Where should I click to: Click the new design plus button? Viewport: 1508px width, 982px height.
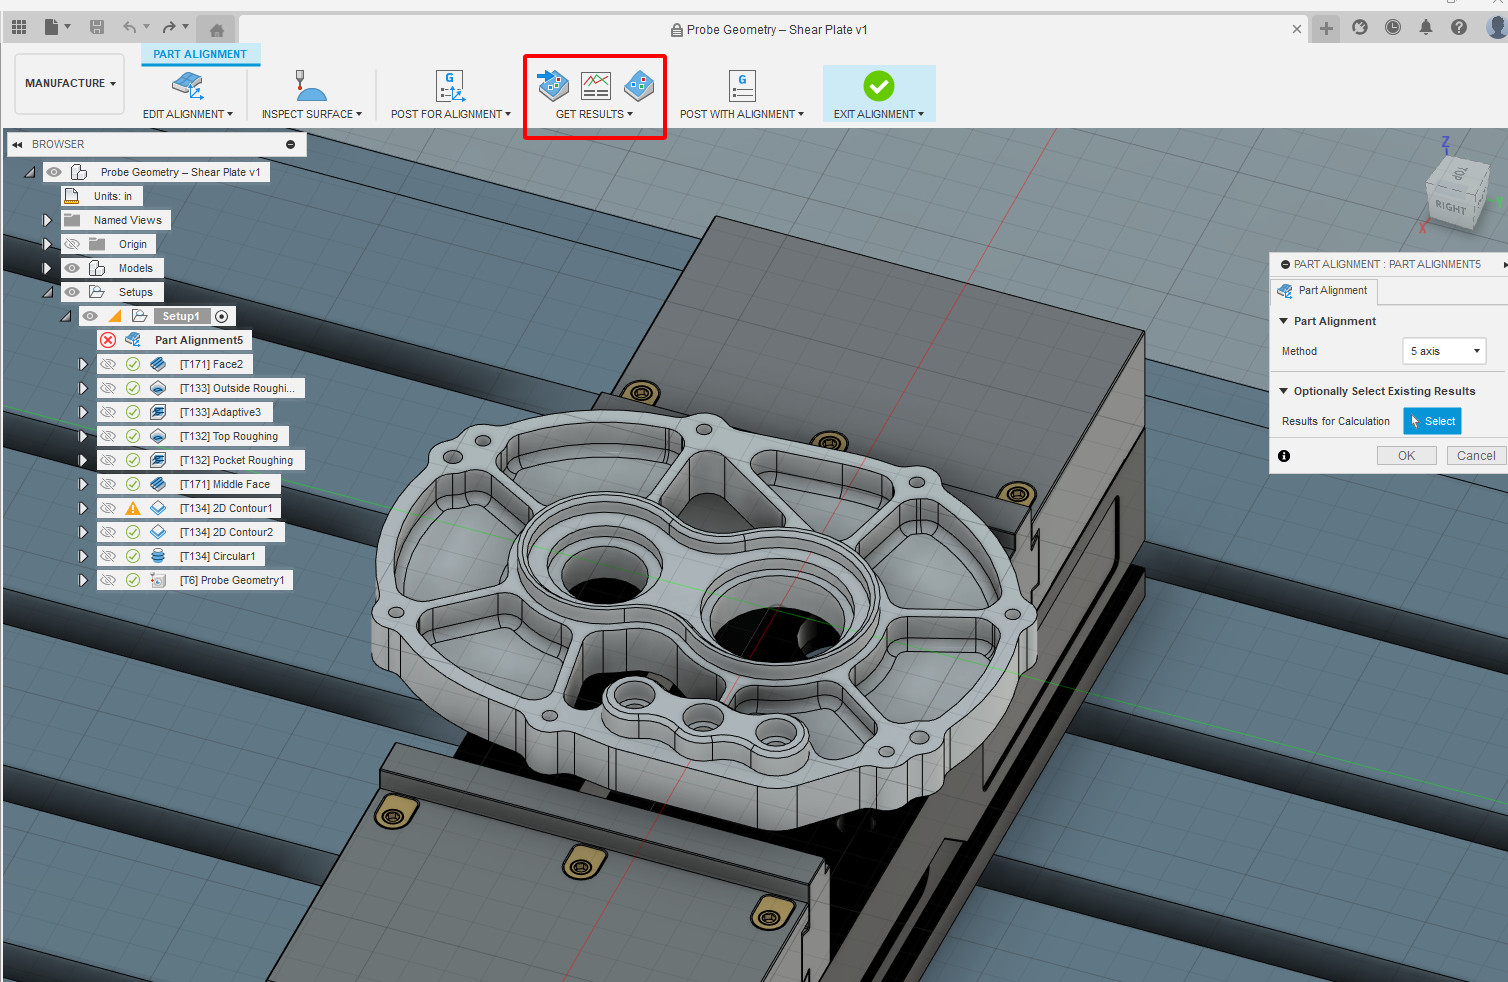pyautogui.click(x=1326, y=29)
